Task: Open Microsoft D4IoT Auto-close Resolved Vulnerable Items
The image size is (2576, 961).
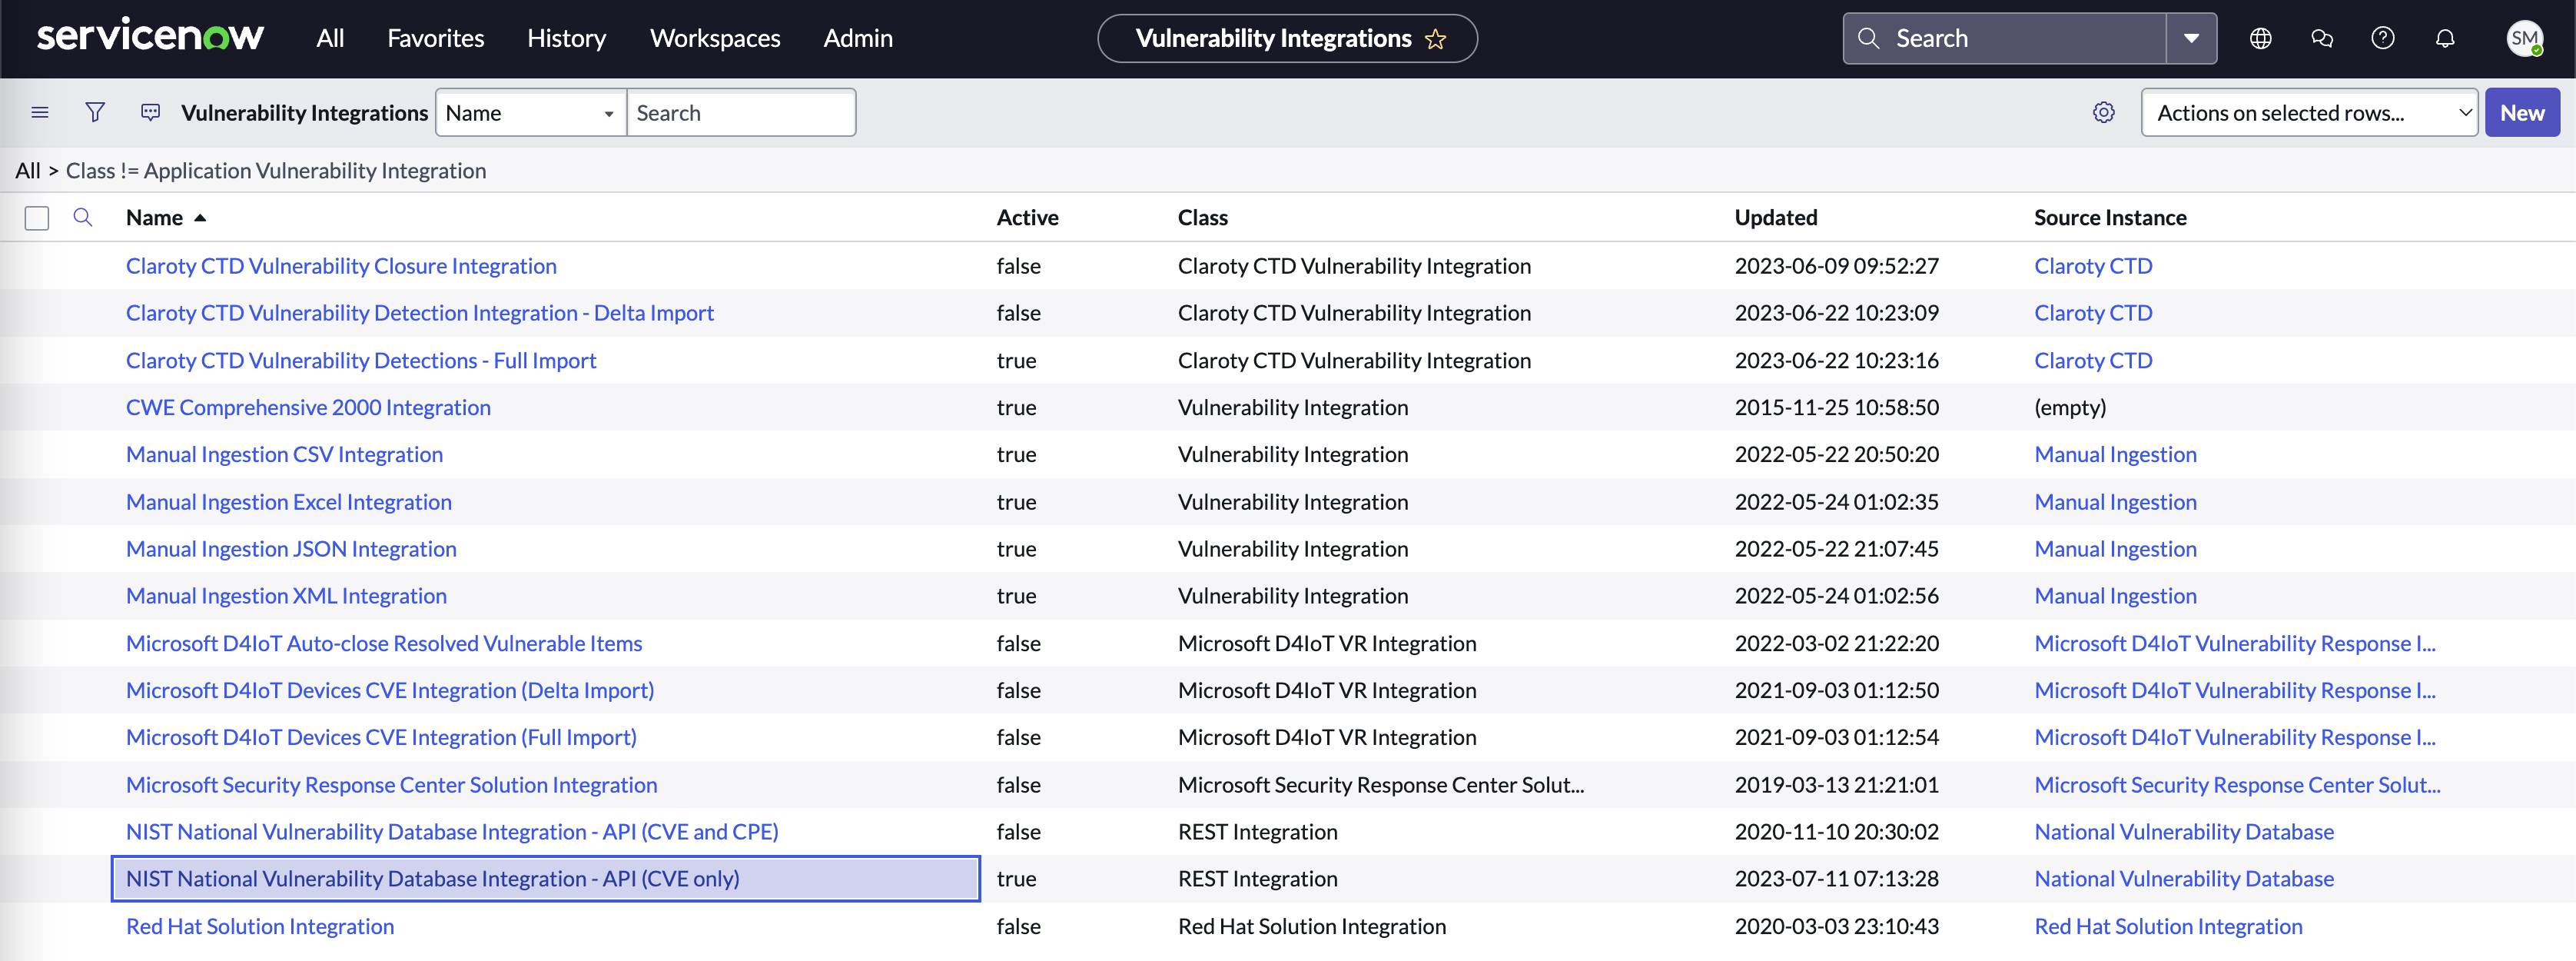Action: pyautogui.click(x=384, y=643)
